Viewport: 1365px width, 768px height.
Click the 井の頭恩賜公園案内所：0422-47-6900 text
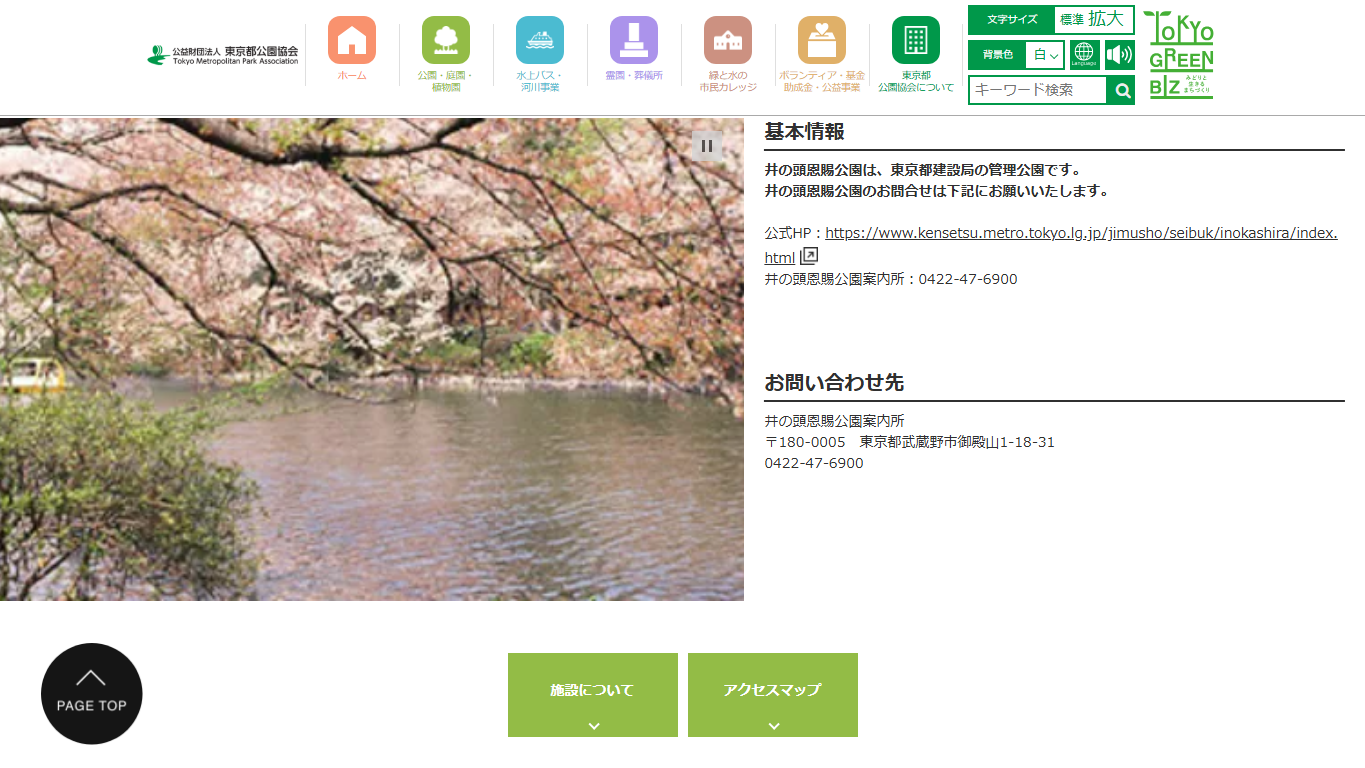pyautogui.click(x=891, y=279)
